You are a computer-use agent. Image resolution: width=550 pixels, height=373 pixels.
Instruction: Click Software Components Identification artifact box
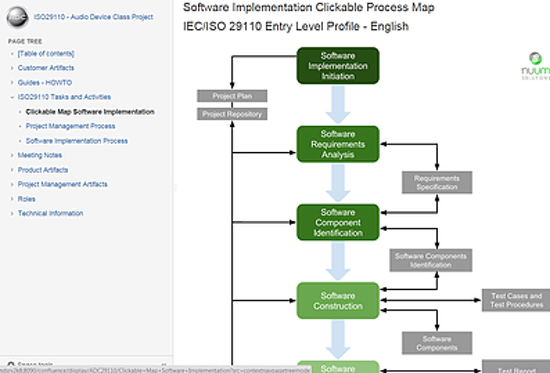[431, 260]
